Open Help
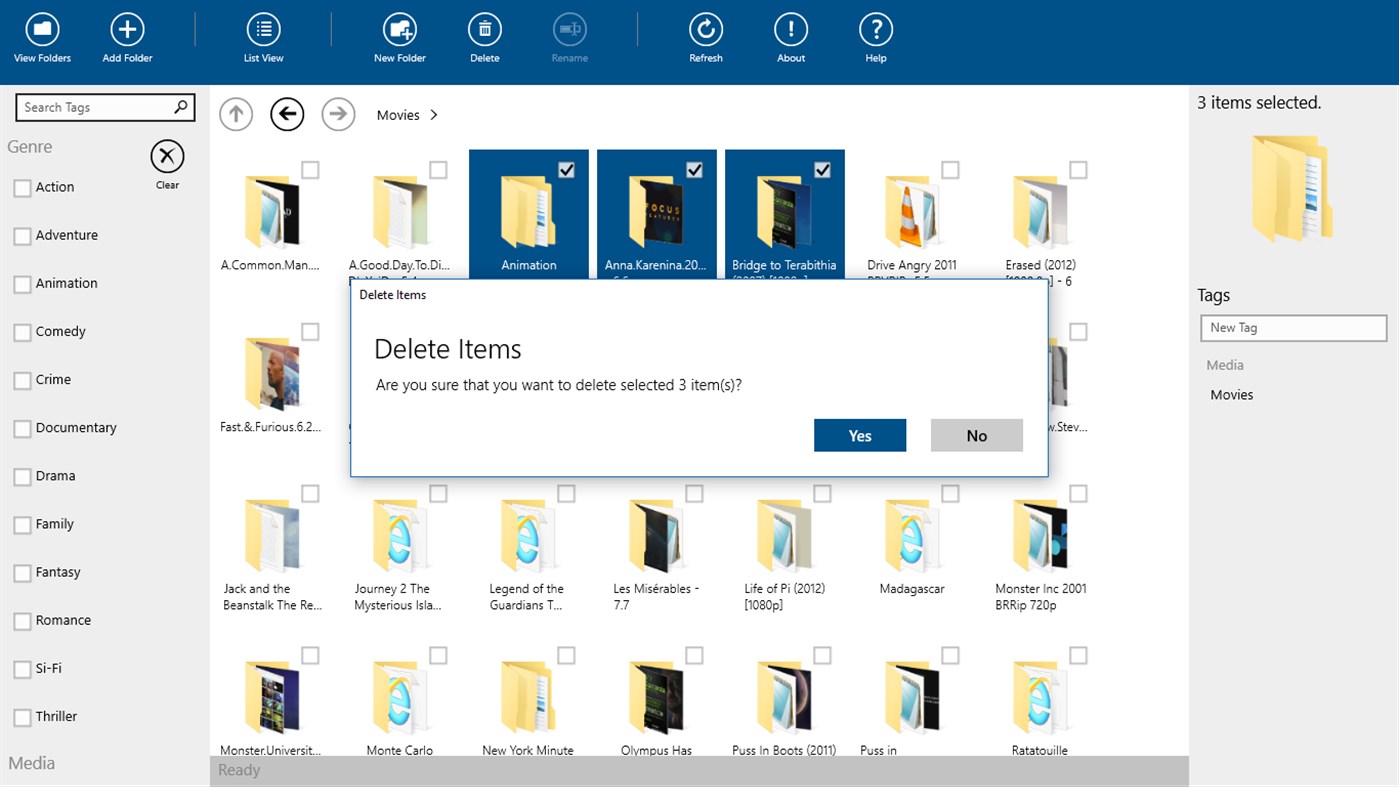 point(875,37)
